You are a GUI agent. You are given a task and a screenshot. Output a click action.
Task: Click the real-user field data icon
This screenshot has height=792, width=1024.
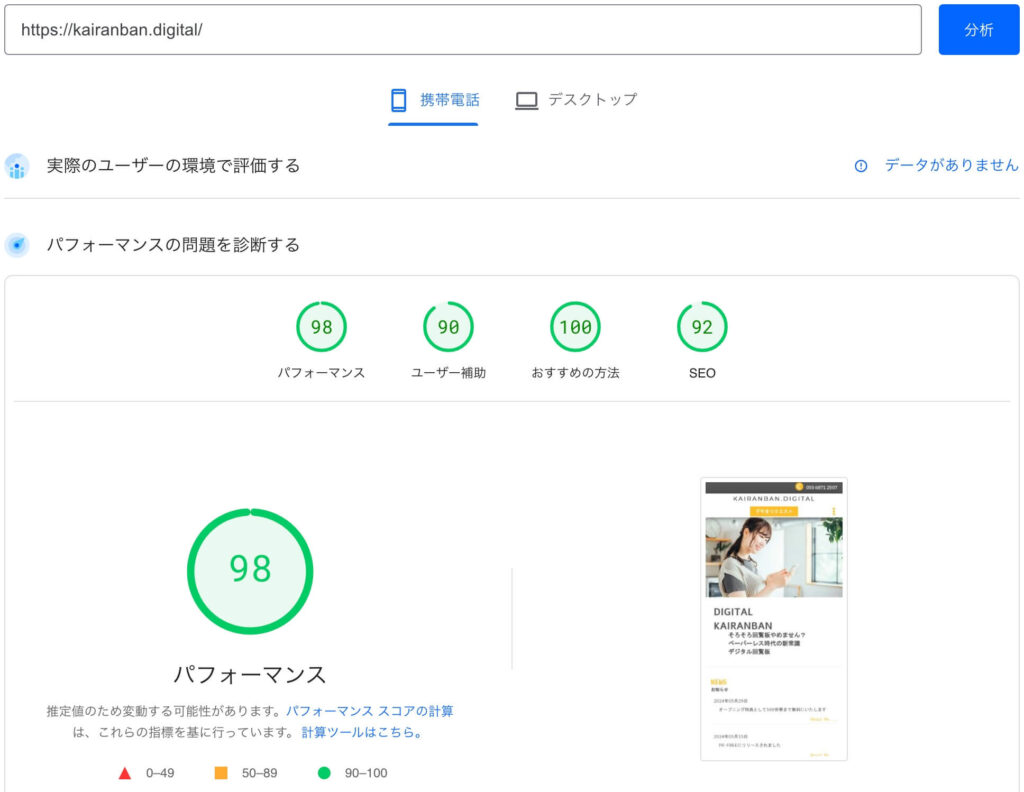point(17,166)
